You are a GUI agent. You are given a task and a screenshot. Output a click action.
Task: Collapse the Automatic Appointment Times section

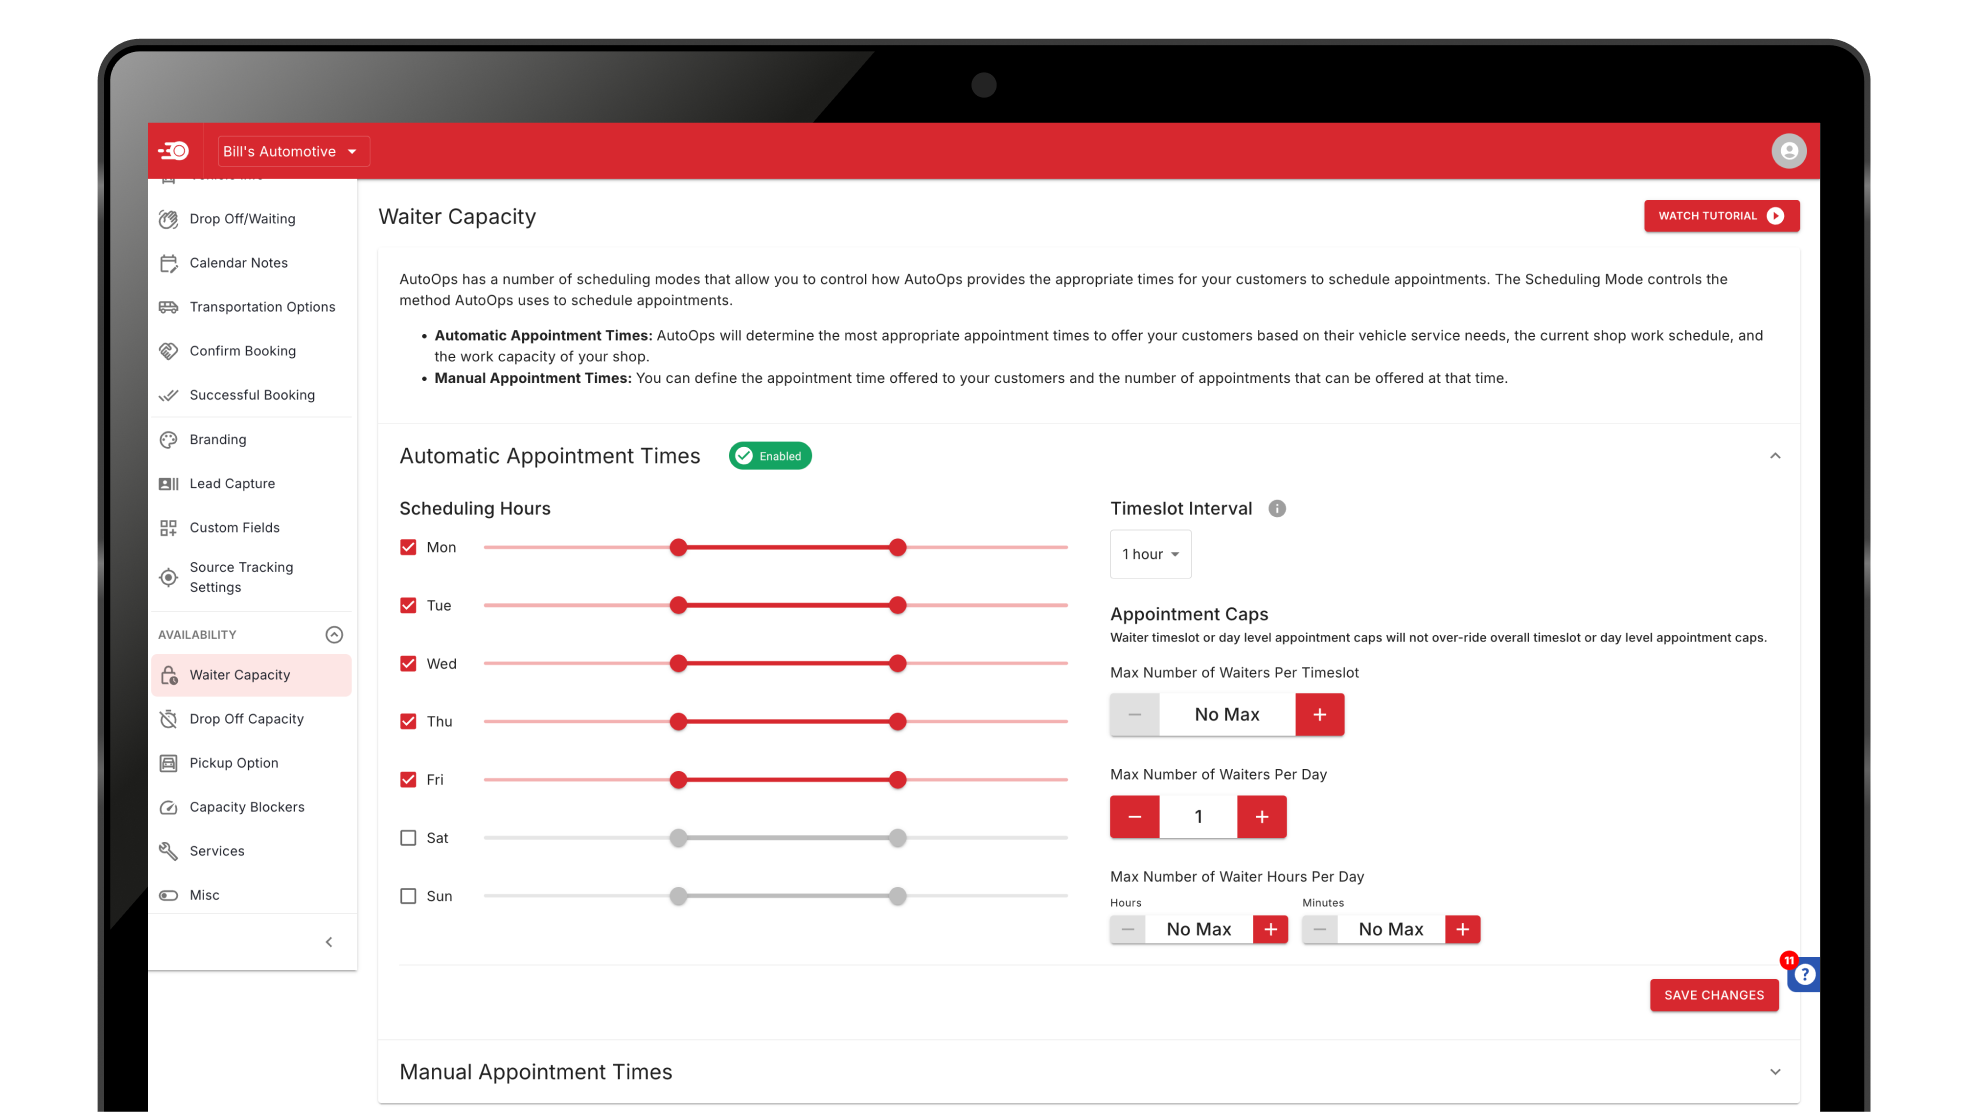pyautogui.click(x=1775, y=456)
